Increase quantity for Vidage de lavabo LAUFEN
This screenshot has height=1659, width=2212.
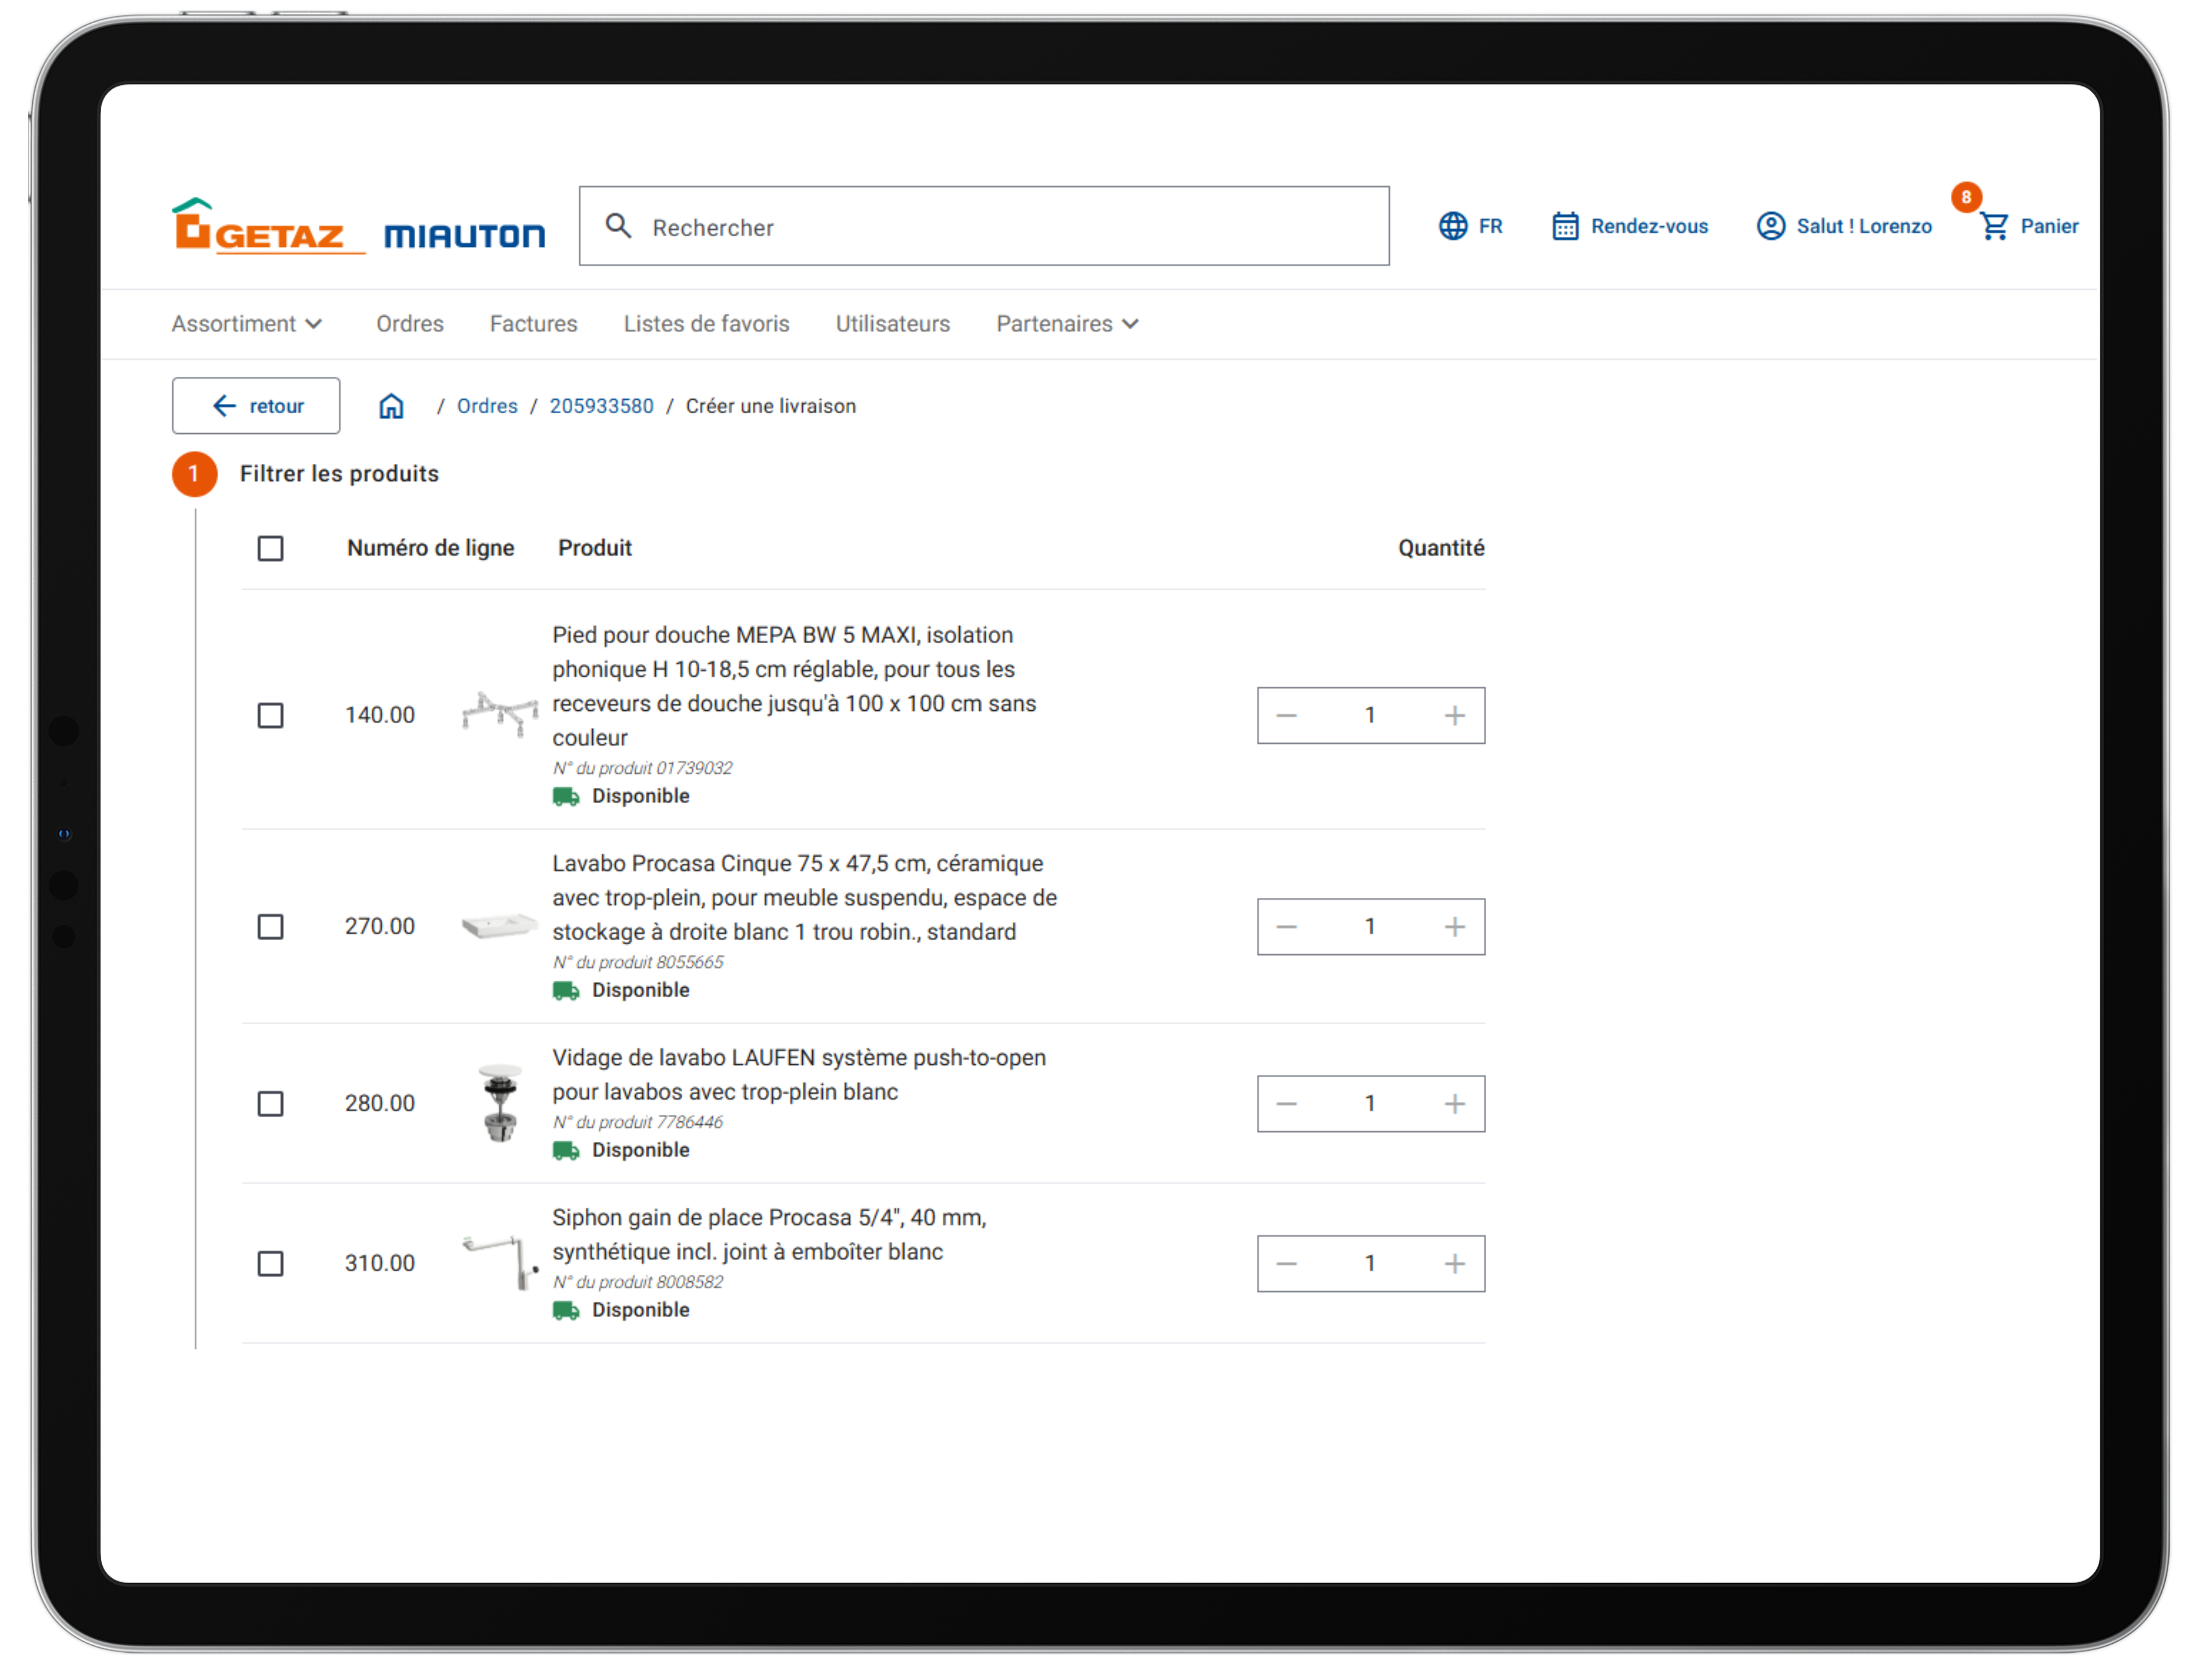(1455, 1104)
